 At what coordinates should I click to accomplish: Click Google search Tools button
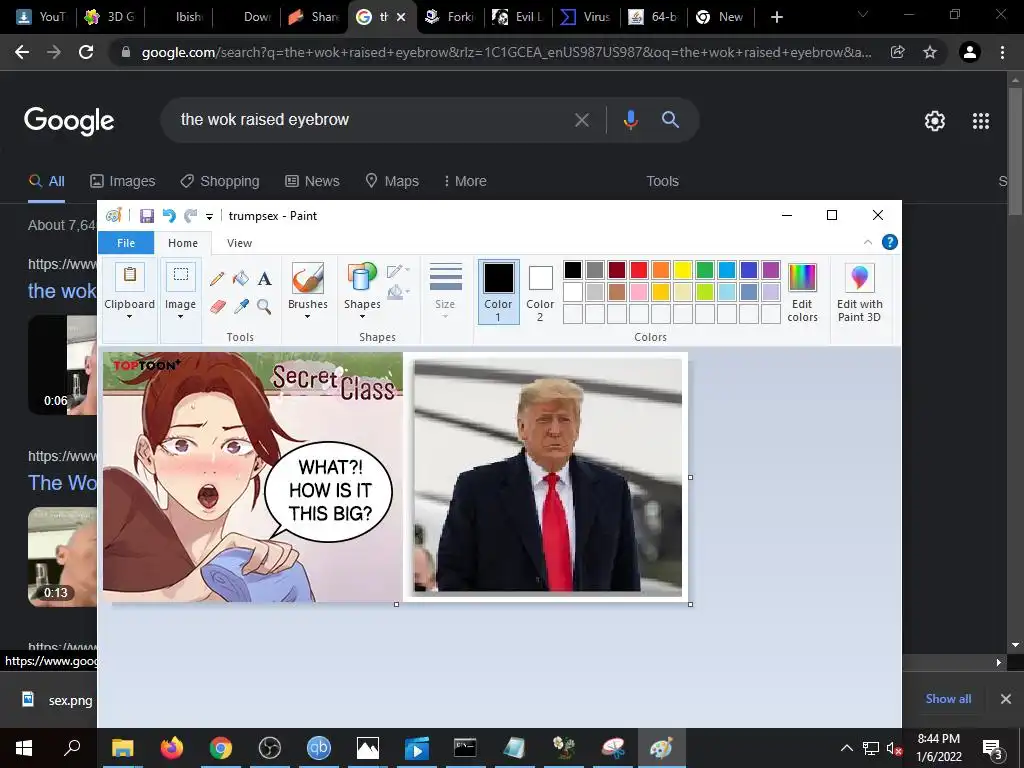[662, 181]
